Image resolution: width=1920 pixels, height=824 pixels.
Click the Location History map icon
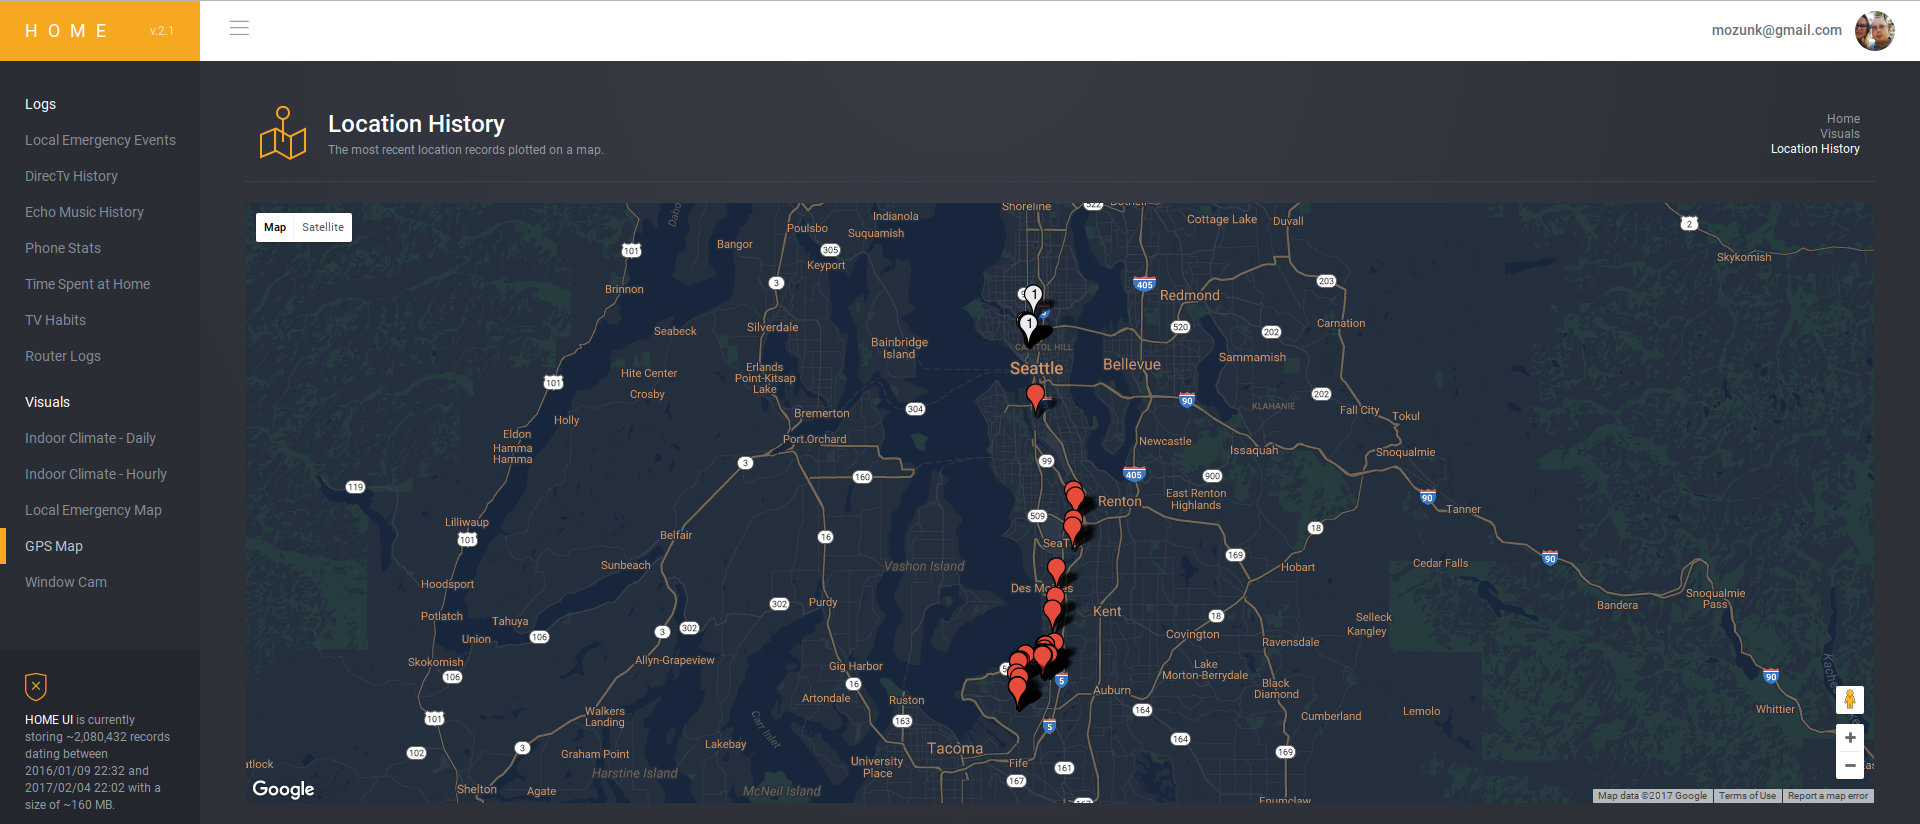point(283,133)
